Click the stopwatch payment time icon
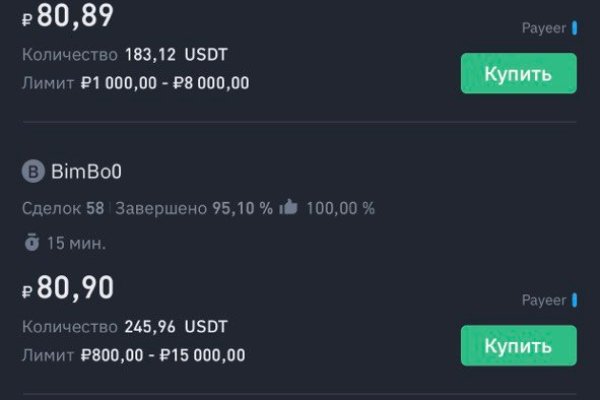This screenshot has width=600, height=400. (32, 242)
